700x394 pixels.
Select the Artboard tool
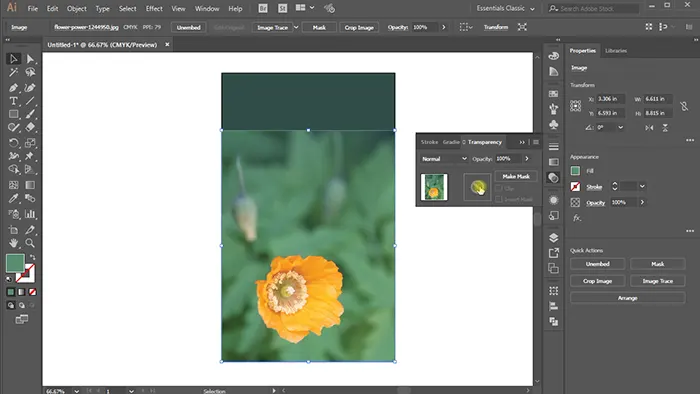(13, 230)
